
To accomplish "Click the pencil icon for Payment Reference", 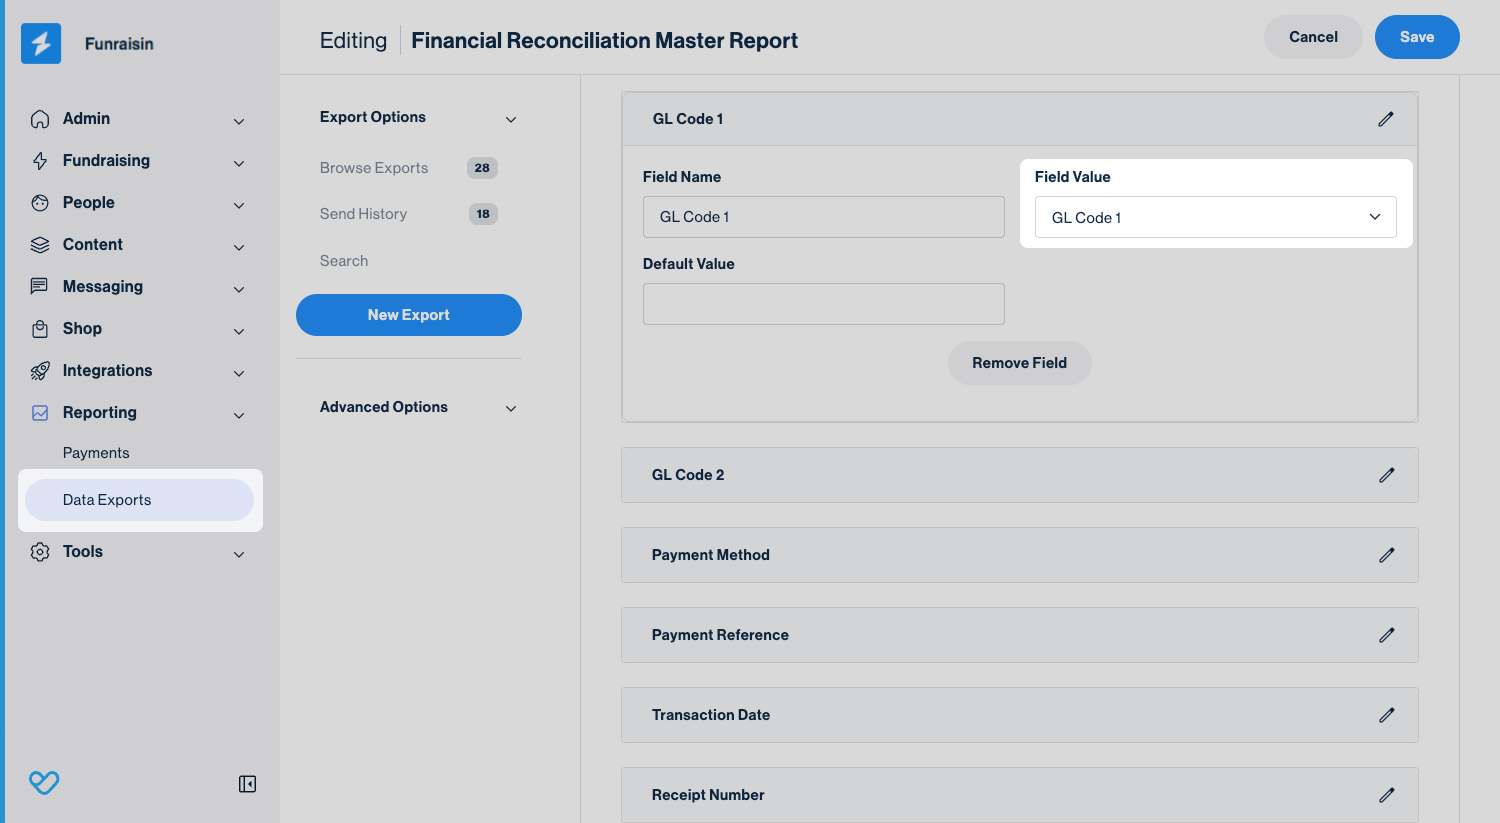I will click(x=1386, y=635).
